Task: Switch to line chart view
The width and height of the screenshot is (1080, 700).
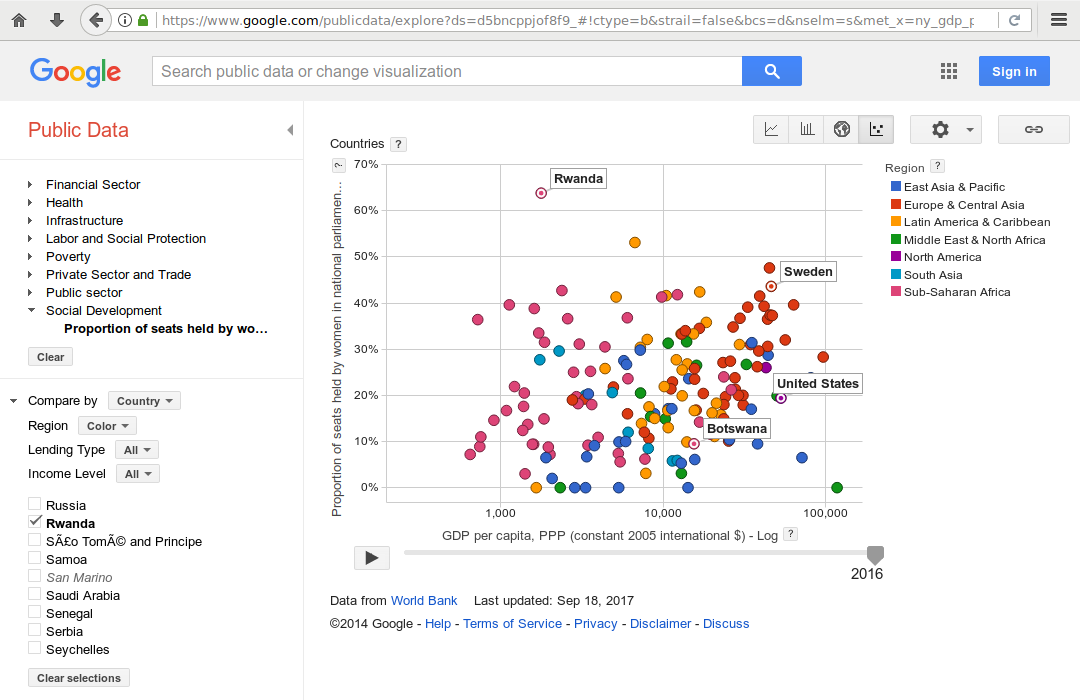Action: coord(771,130)
